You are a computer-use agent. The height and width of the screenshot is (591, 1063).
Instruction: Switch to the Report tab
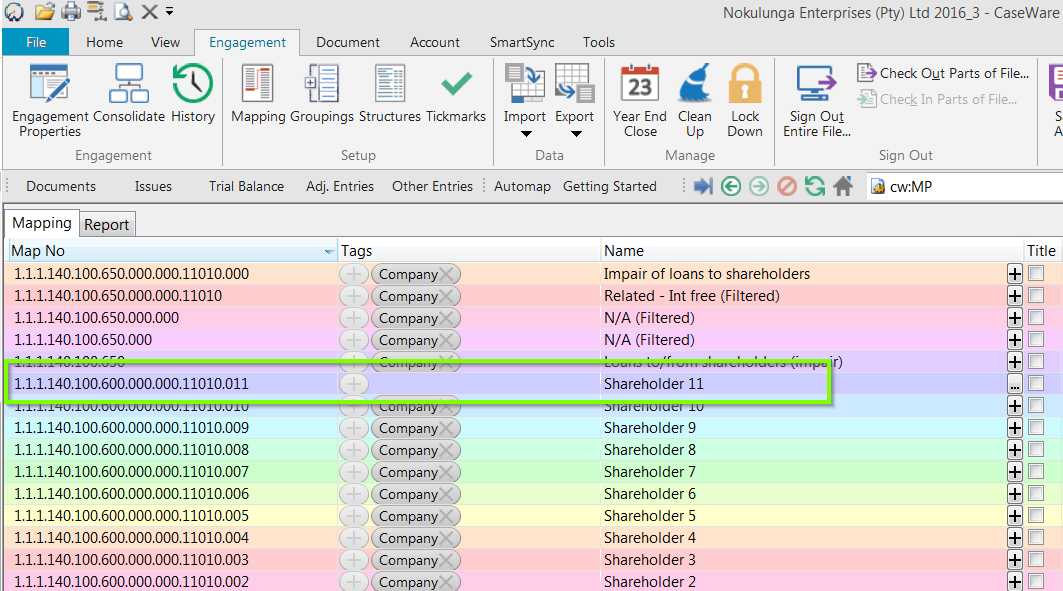click(x=107, y=225)
